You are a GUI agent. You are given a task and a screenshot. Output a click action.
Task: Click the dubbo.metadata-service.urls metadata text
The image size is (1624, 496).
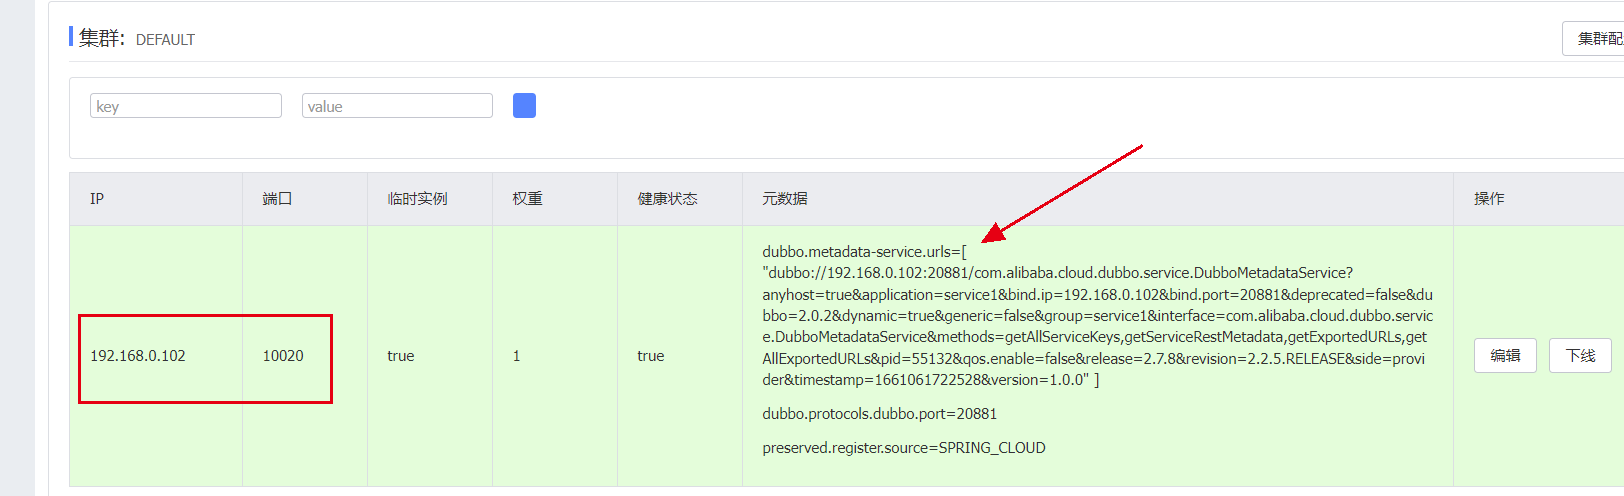click(x=1097, y=316)
